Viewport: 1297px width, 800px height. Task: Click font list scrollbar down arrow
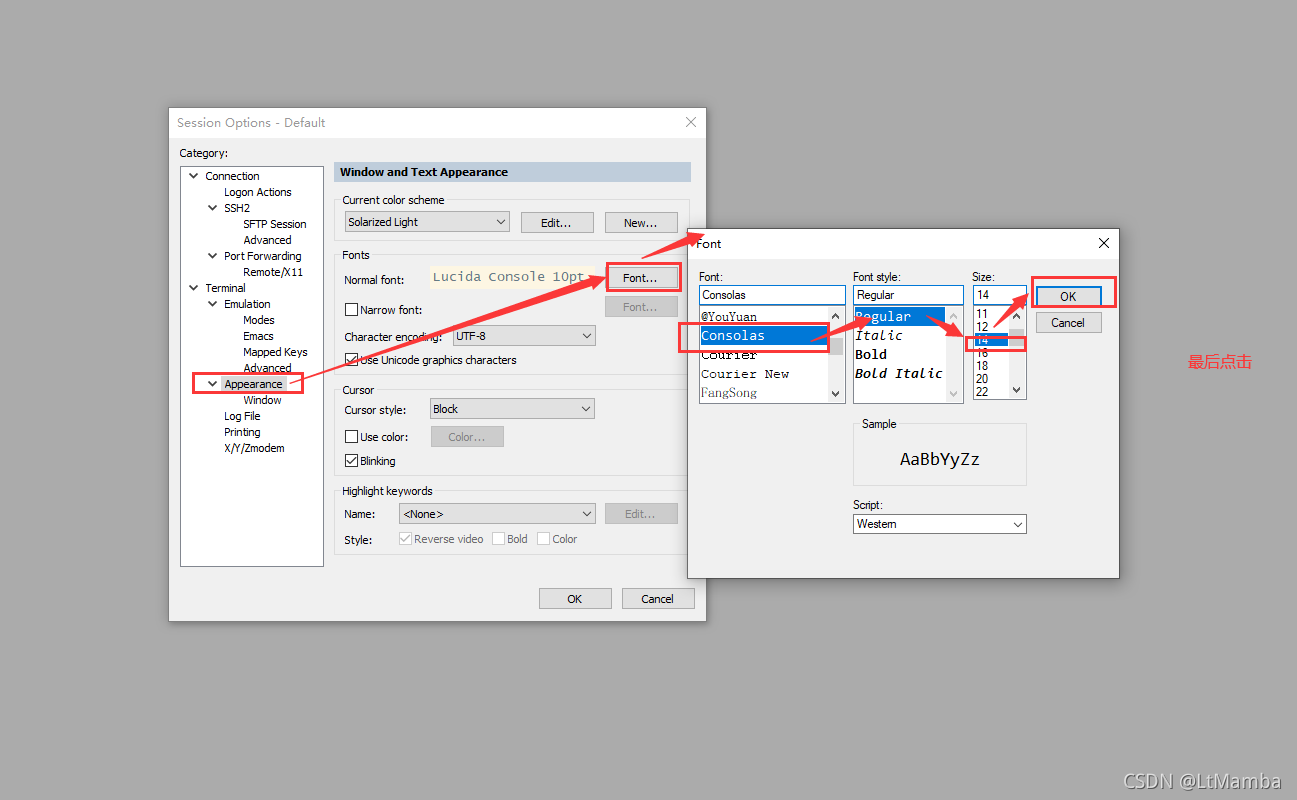837,394
